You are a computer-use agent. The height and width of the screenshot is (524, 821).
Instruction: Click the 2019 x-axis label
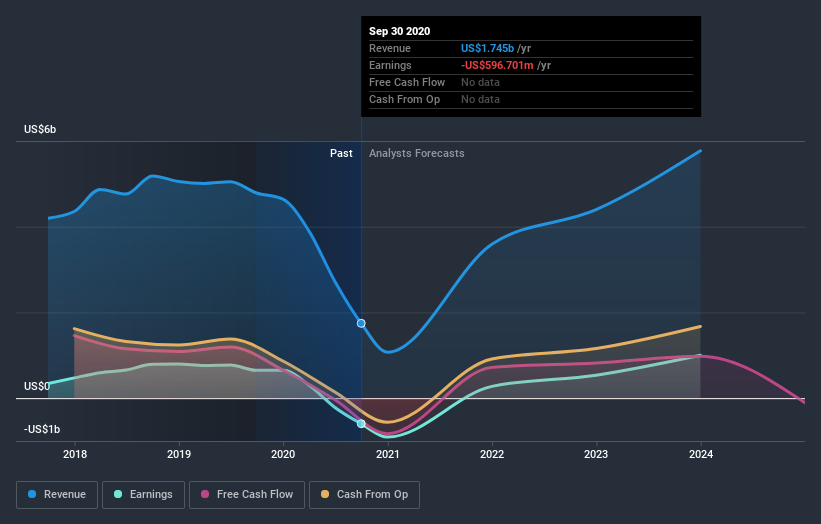coord(179,454)
